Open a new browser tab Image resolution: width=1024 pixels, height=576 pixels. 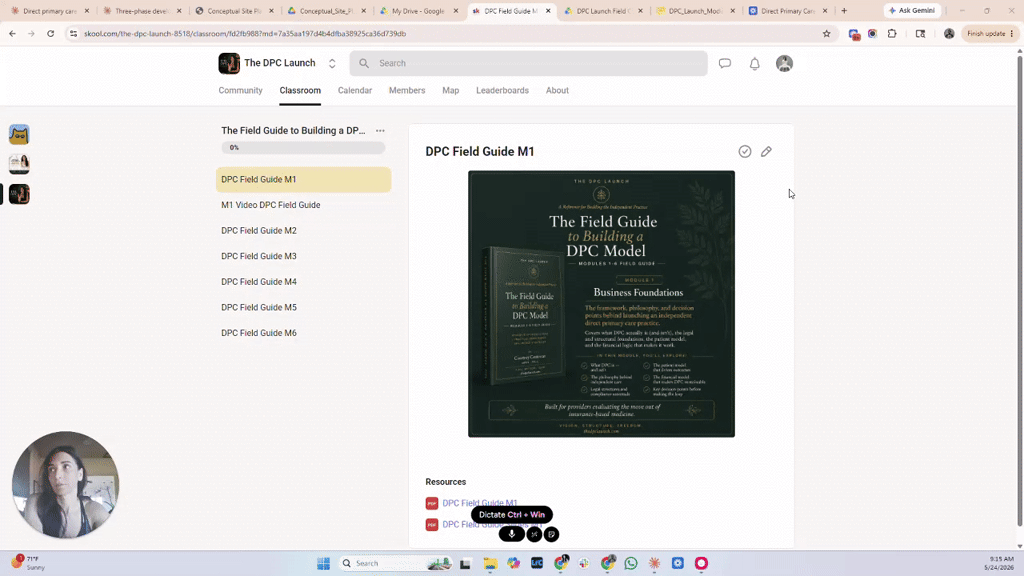(x=844, y=10)
